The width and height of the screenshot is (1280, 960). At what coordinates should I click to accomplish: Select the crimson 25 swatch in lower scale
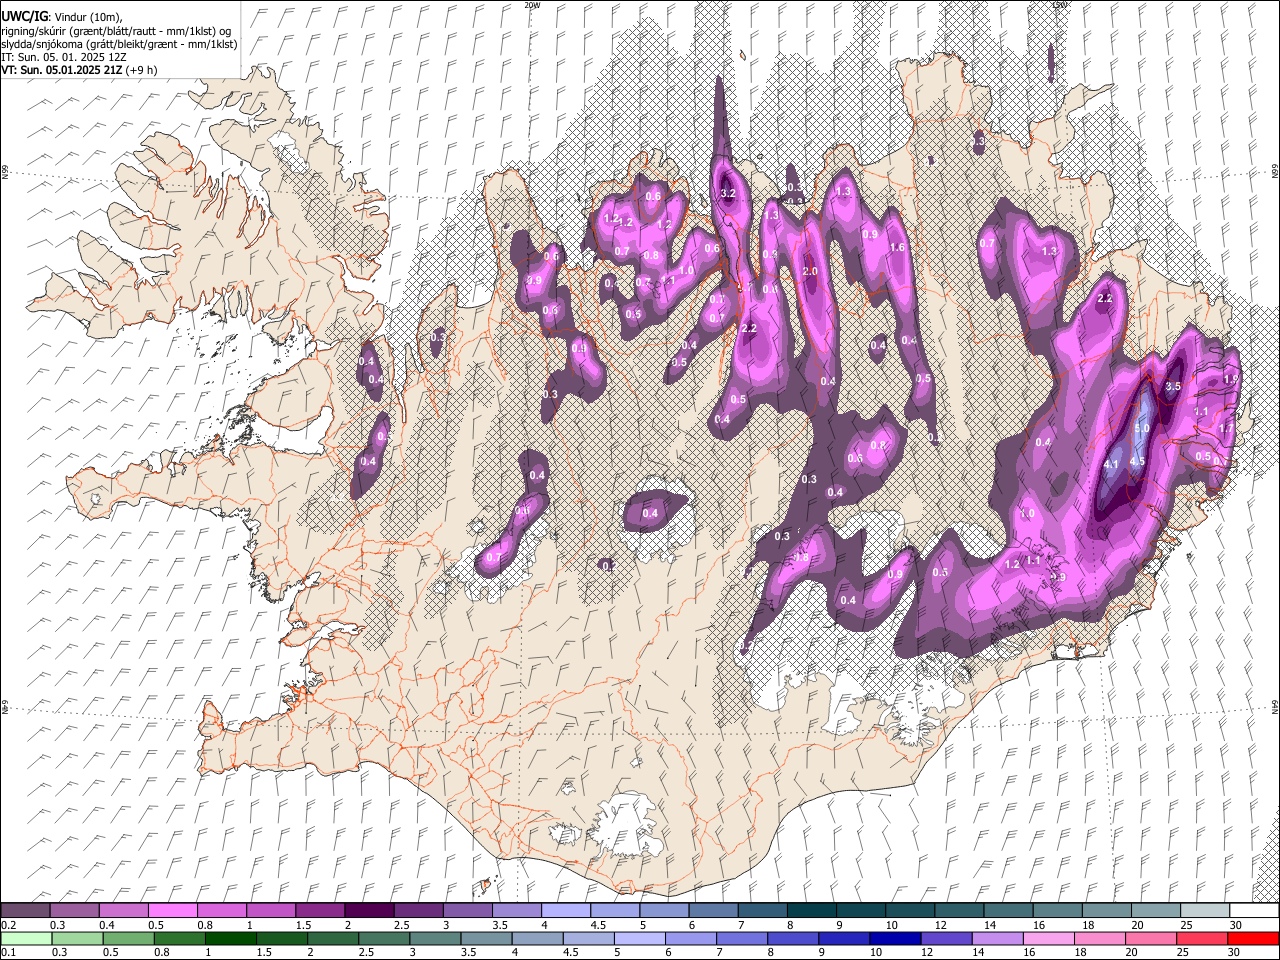pyautogui.click(x=1202, y=939)
